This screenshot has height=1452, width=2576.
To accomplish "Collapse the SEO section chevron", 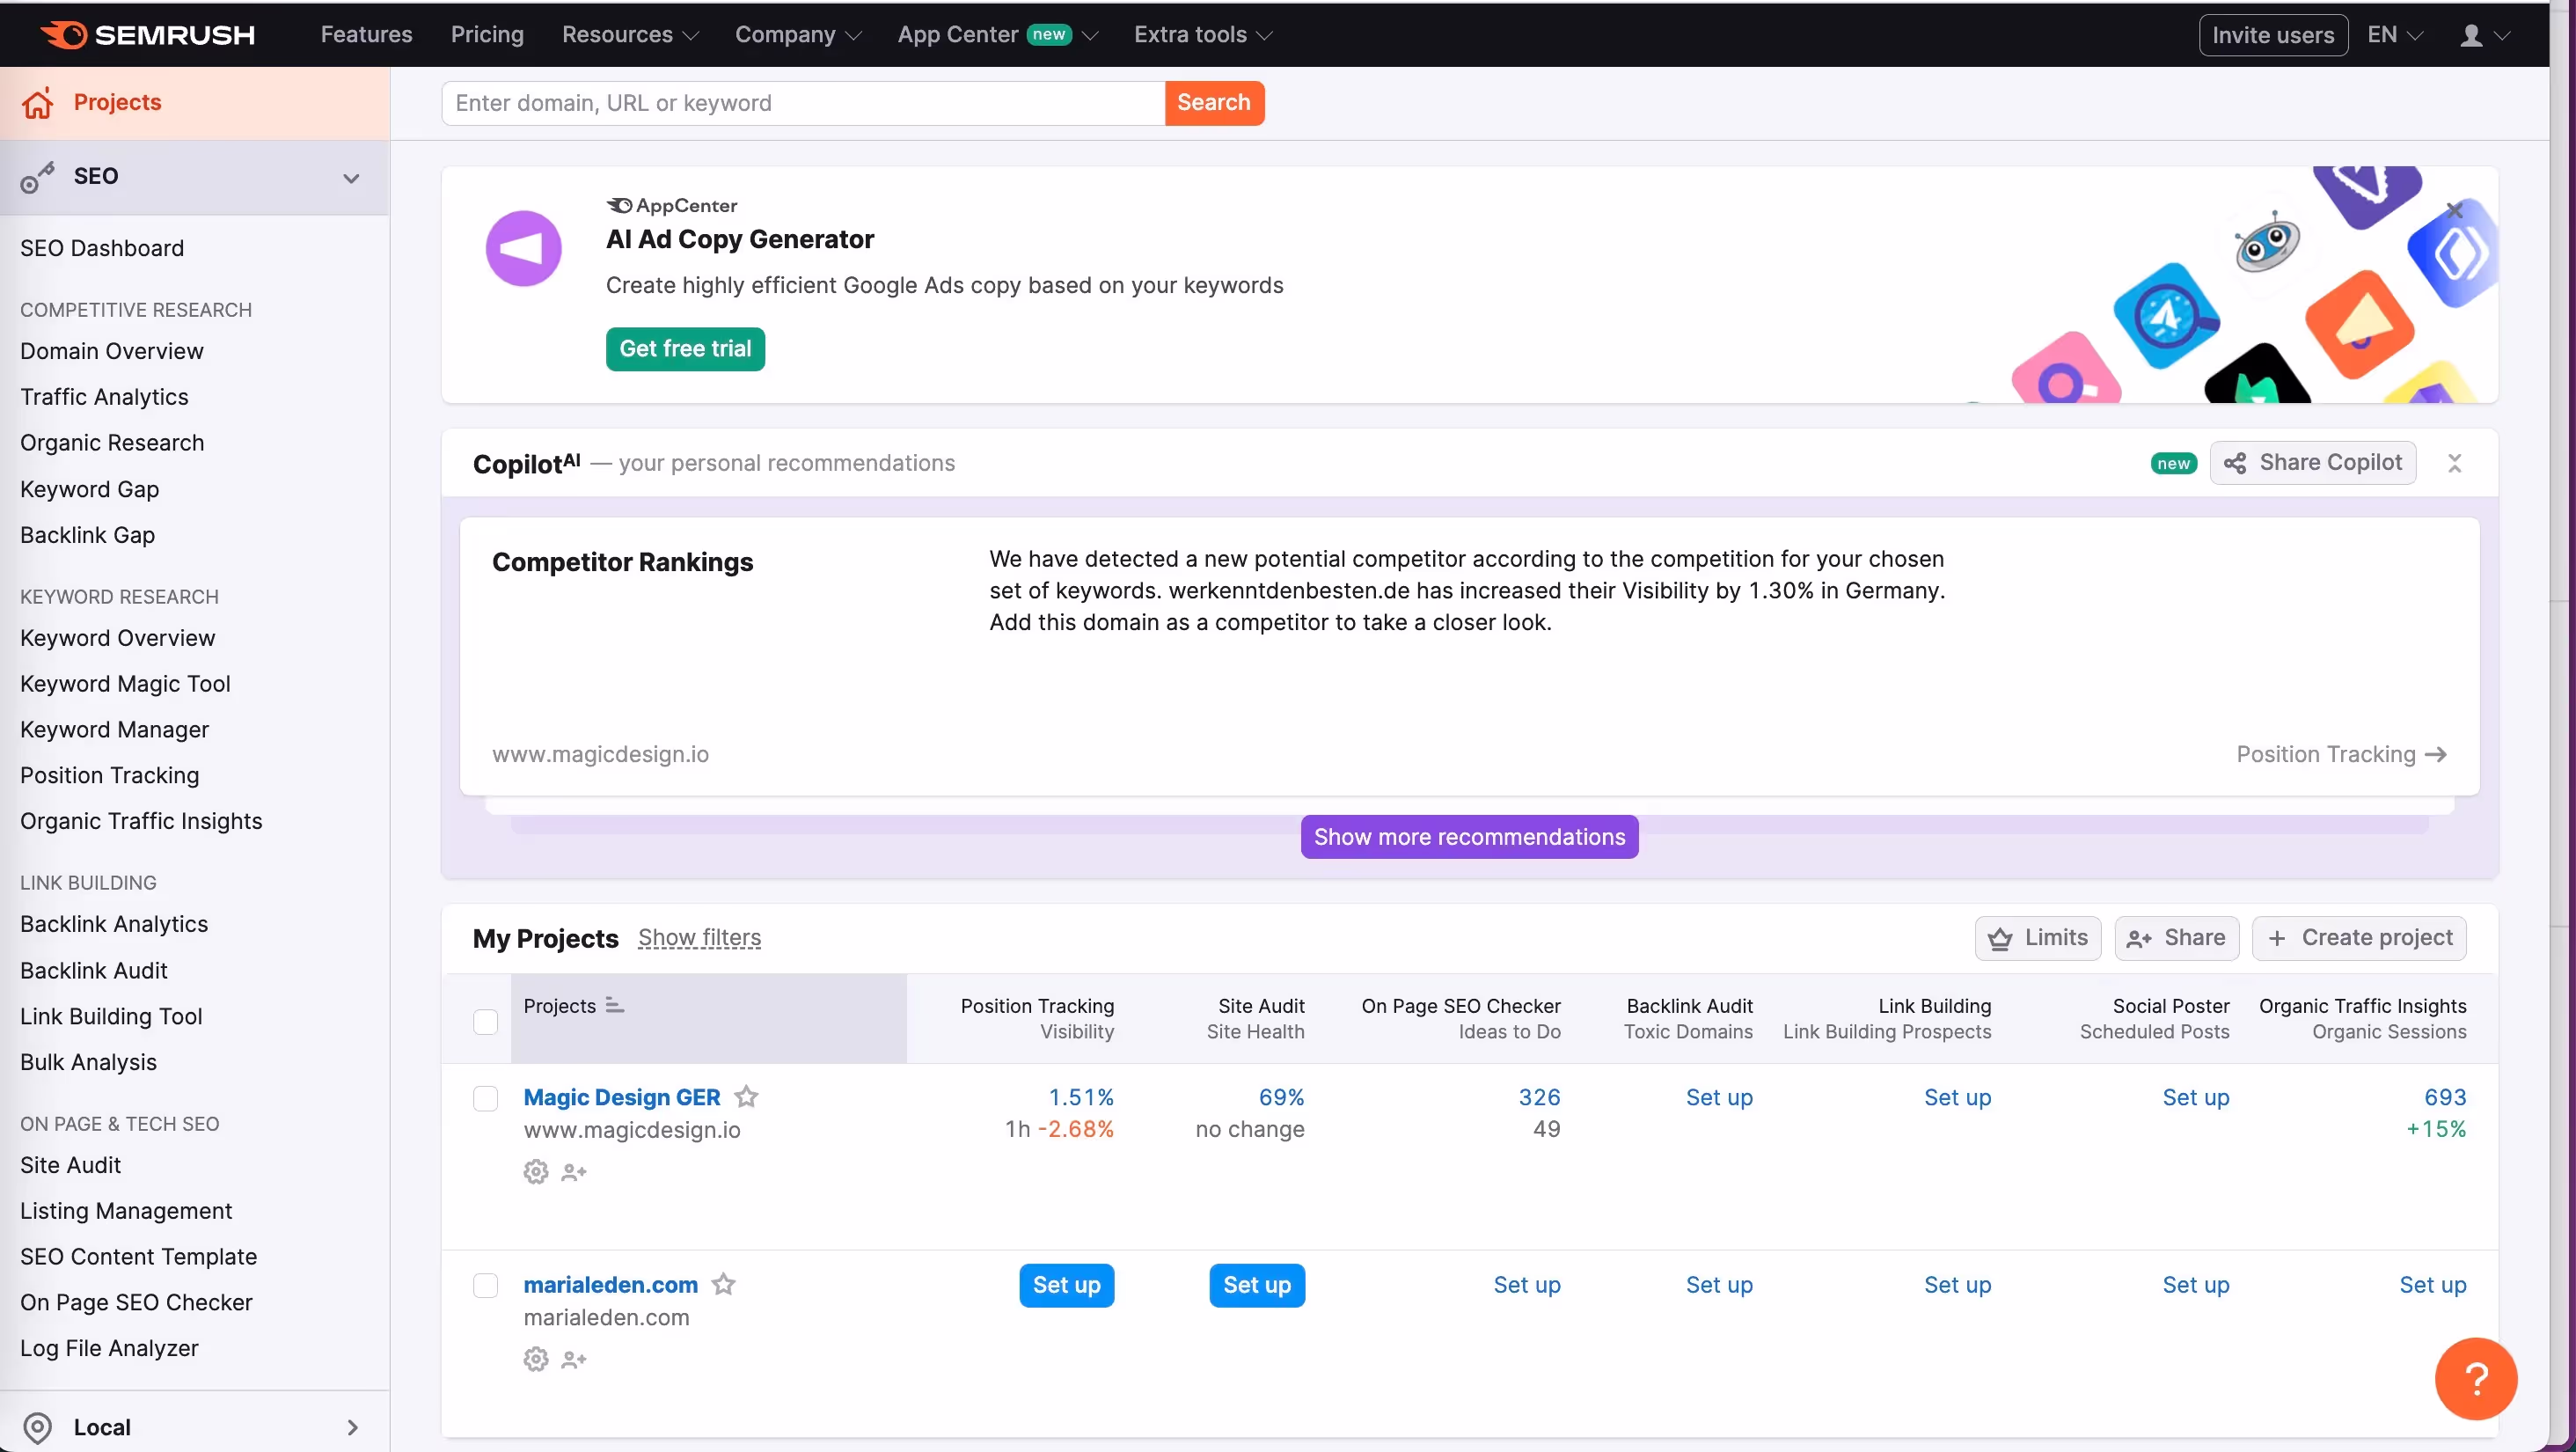I will (x=351, y=178).
